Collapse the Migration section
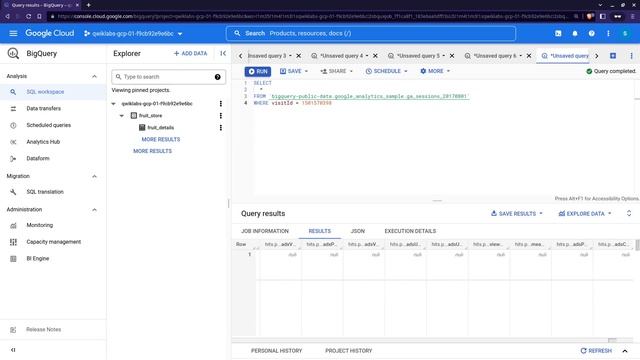 94,176
